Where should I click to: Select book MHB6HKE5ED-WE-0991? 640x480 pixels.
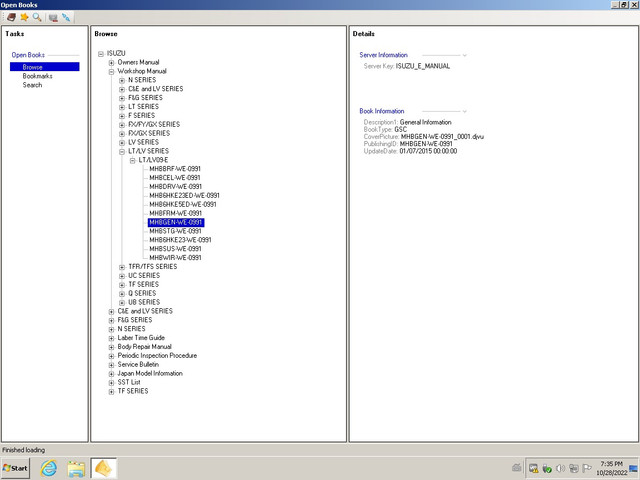(x=182, y=204)
